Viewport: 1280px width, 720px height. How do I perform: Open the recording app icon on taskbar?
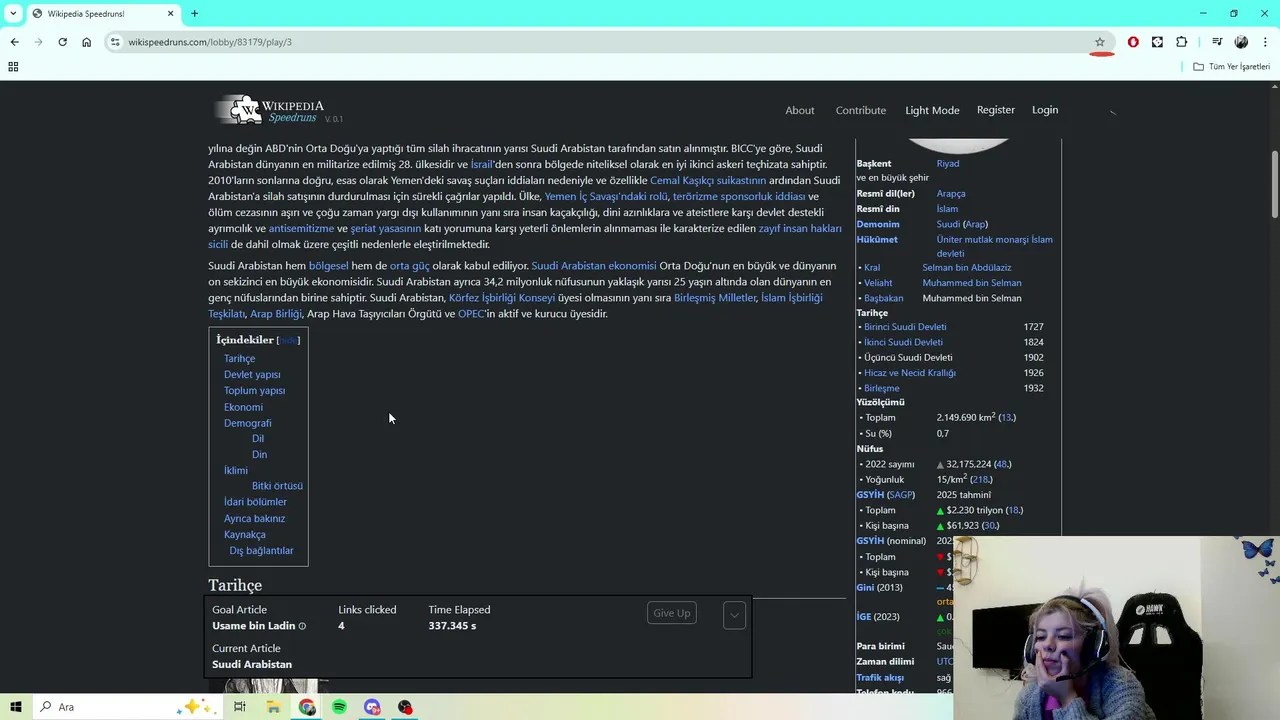coord(405,707)
